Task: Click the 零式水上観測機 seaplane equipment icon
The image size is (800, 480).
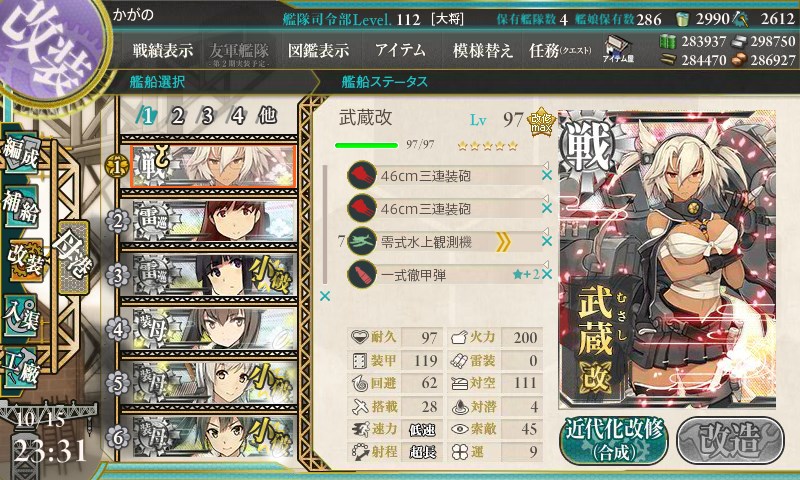Action: point(361,242)
